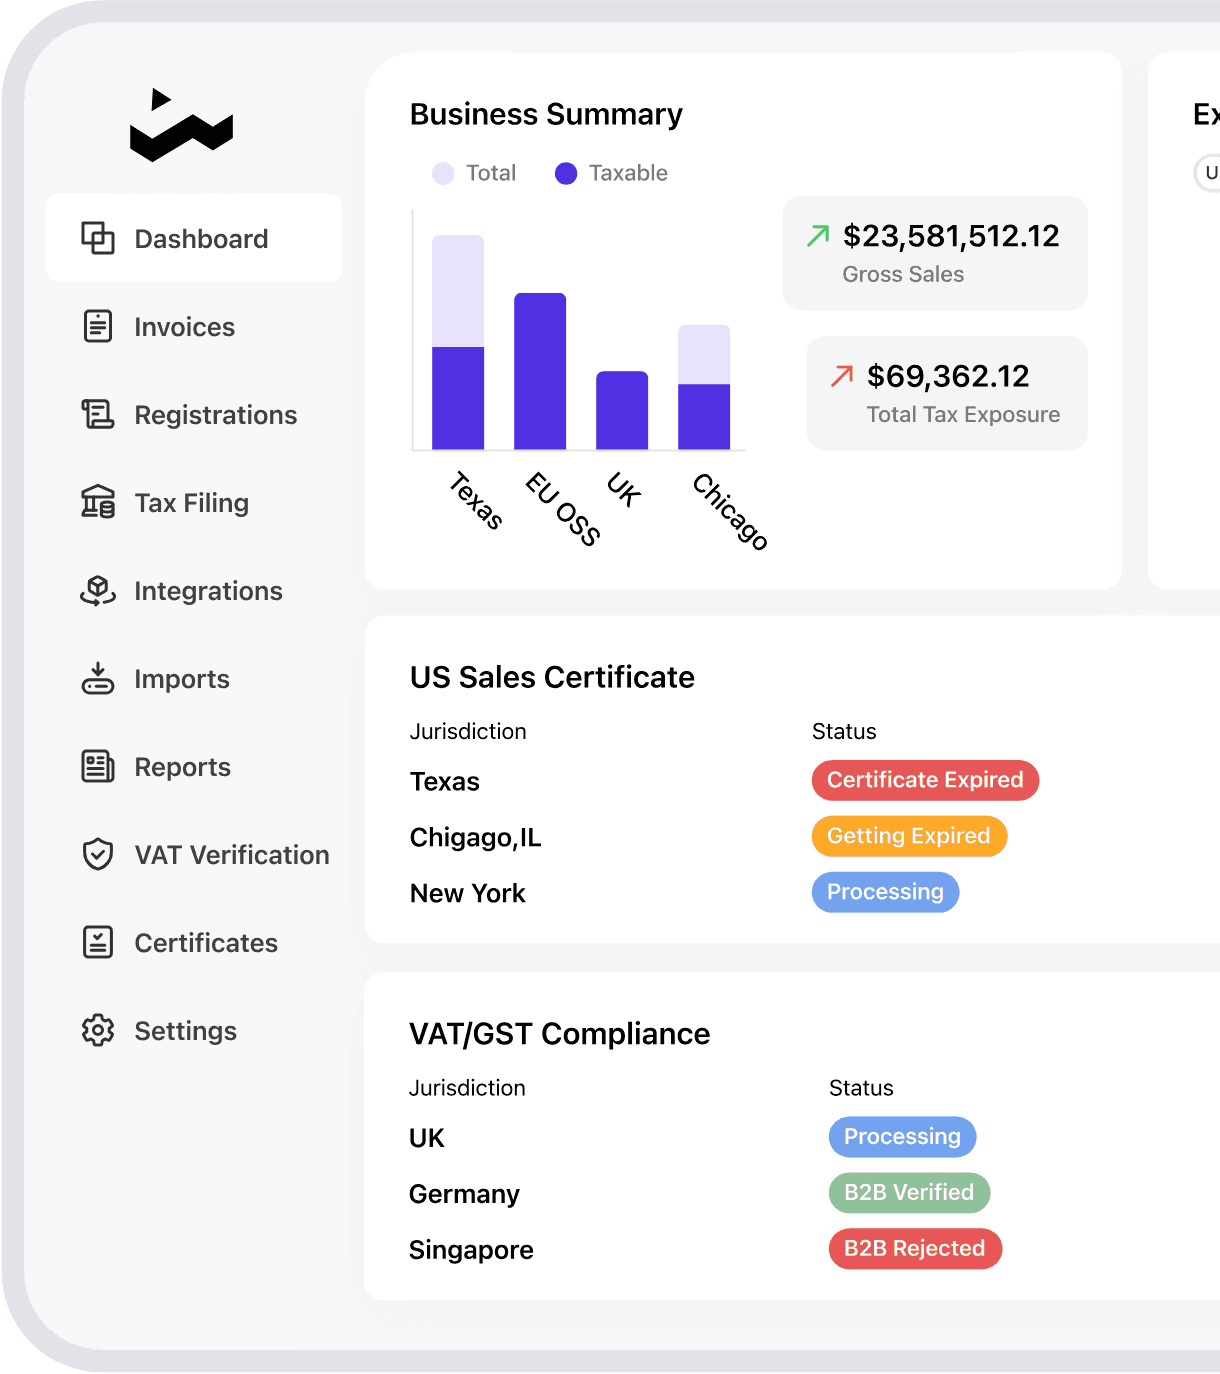Click the $69,362.12 Total Tax Exposure card
The width and height of the screenshot is (1220, 1374).
pyautogui.click(x=947, y=393)
